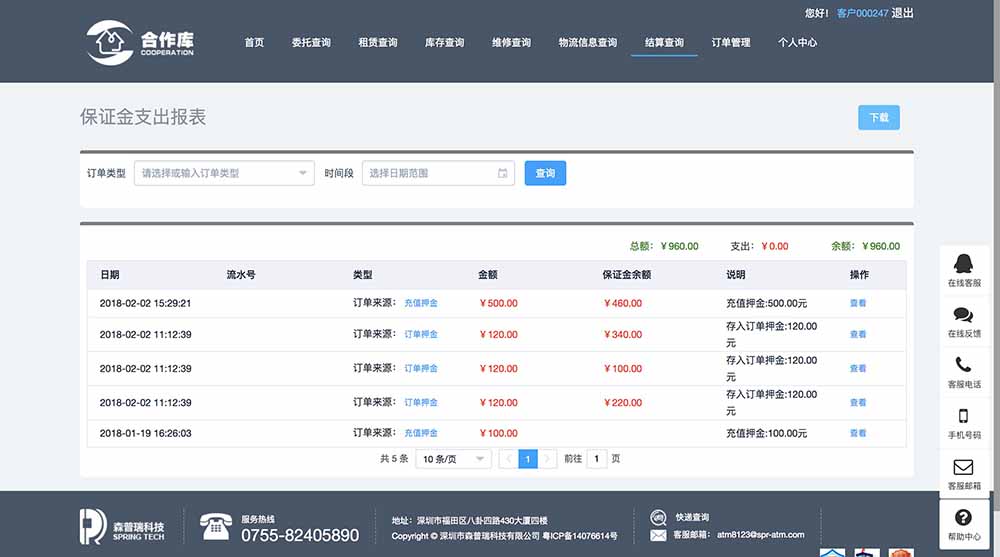1000x557 pixels.
Task: Click the 快递查询 search icon in footer
Action: coord(658,517)
